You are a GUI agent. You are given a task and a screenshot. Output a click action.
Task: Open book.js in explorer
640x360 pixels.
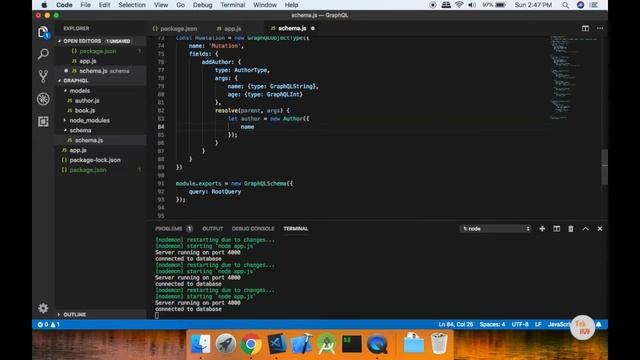pos(84,110)
